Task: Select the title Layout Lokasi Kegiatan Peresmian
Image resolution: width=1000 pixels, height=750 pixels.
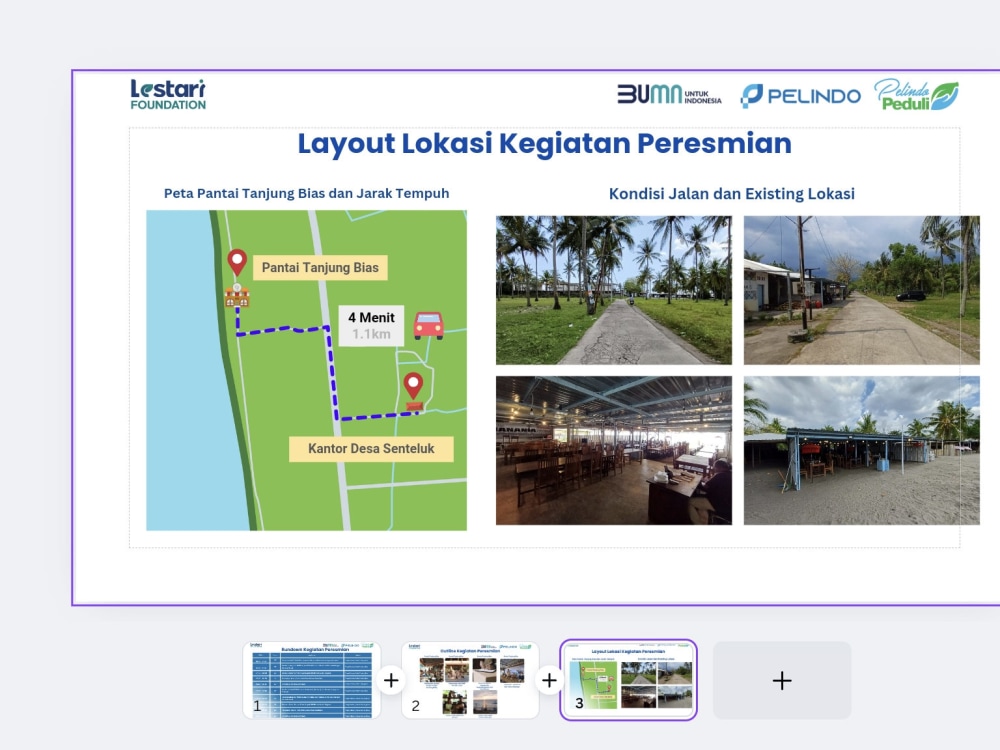Action: (545, 143)
